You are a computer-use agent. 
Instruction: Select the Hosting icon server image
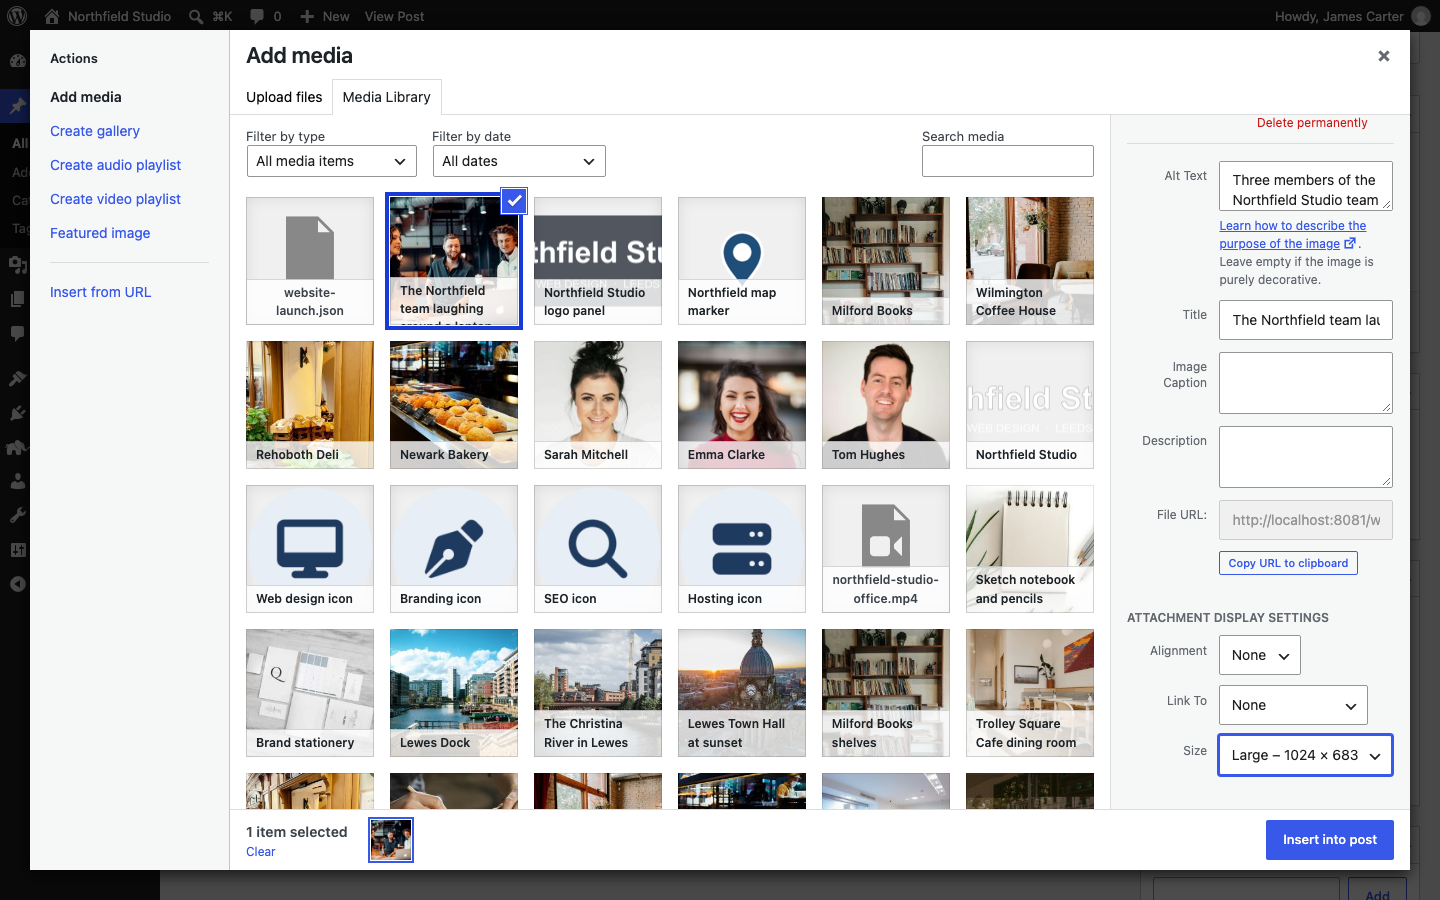(x=742, y=549)
